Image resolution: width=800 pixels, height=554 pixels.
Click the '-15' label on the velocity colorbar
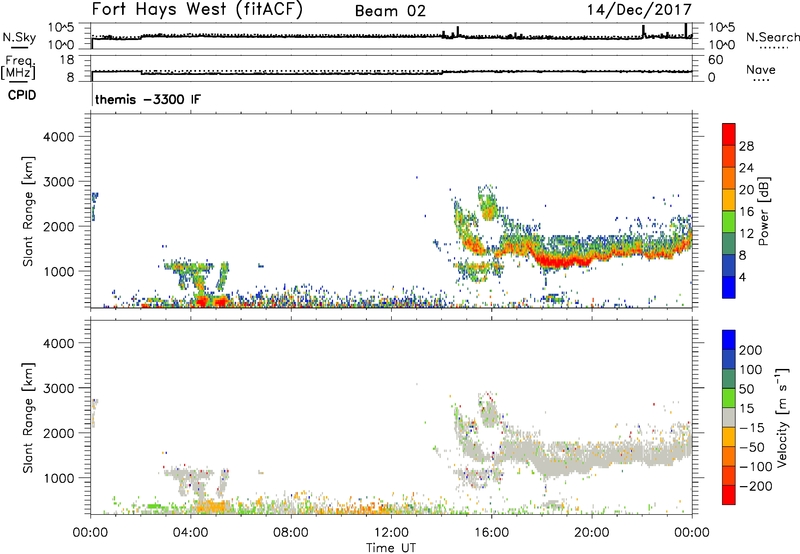(752, 428)
